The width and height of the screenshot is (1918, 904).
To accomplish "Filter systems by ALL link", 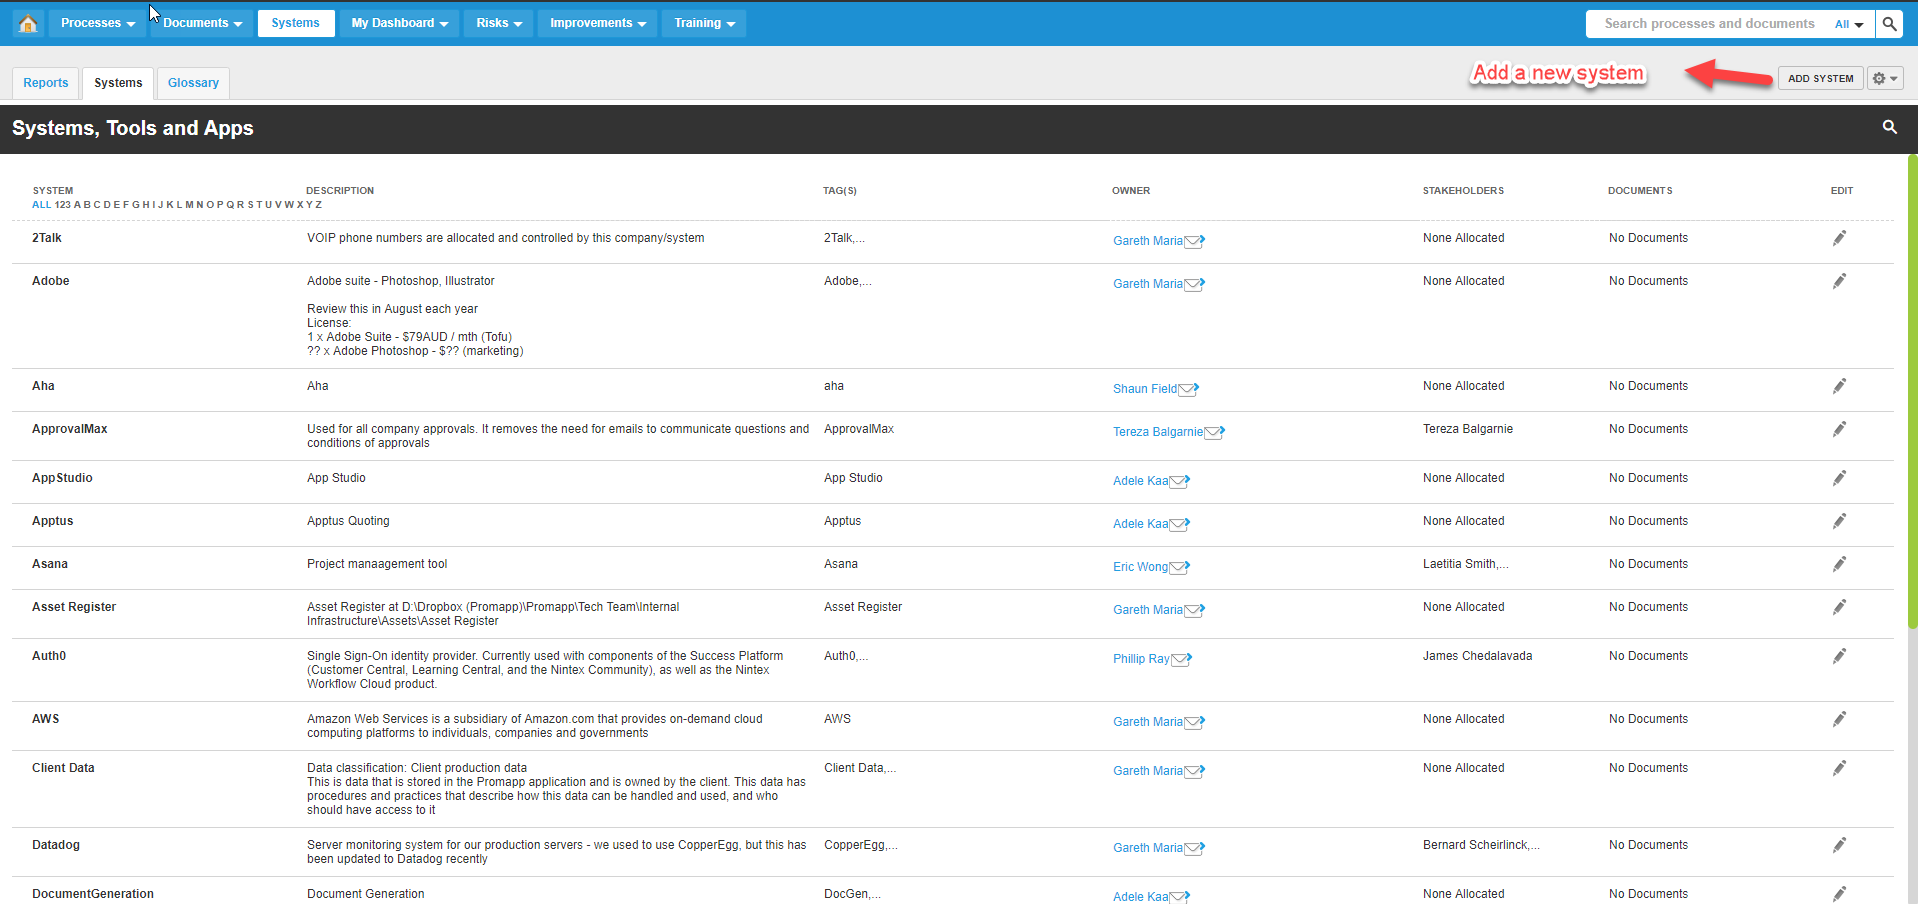I will (41, 205).
